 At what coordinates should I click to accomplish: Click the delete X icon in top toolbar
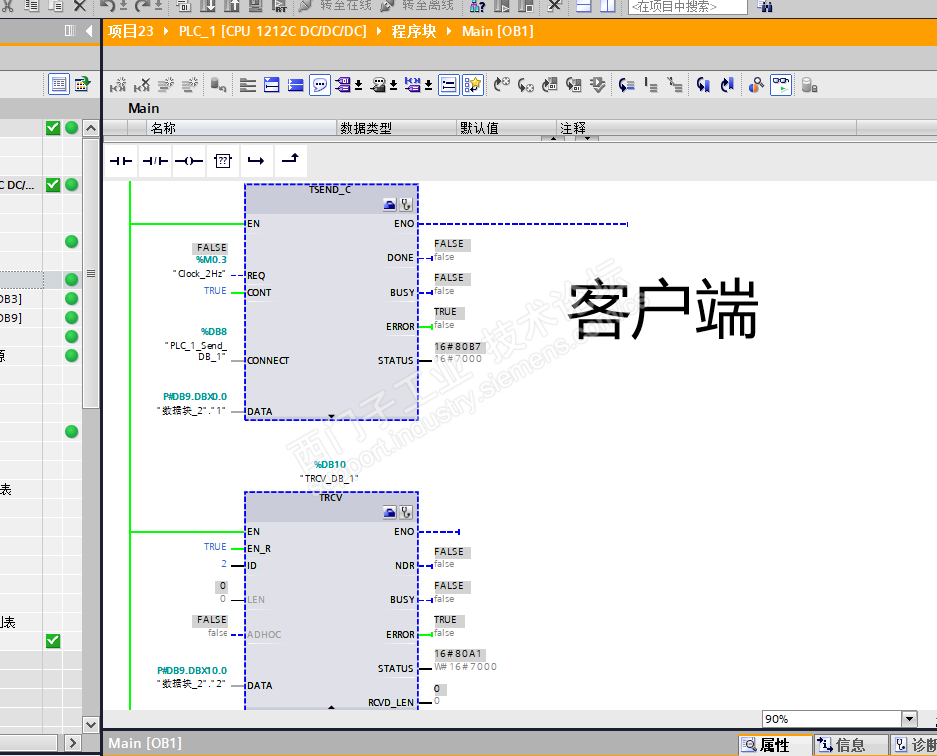(x=79, y=6)
